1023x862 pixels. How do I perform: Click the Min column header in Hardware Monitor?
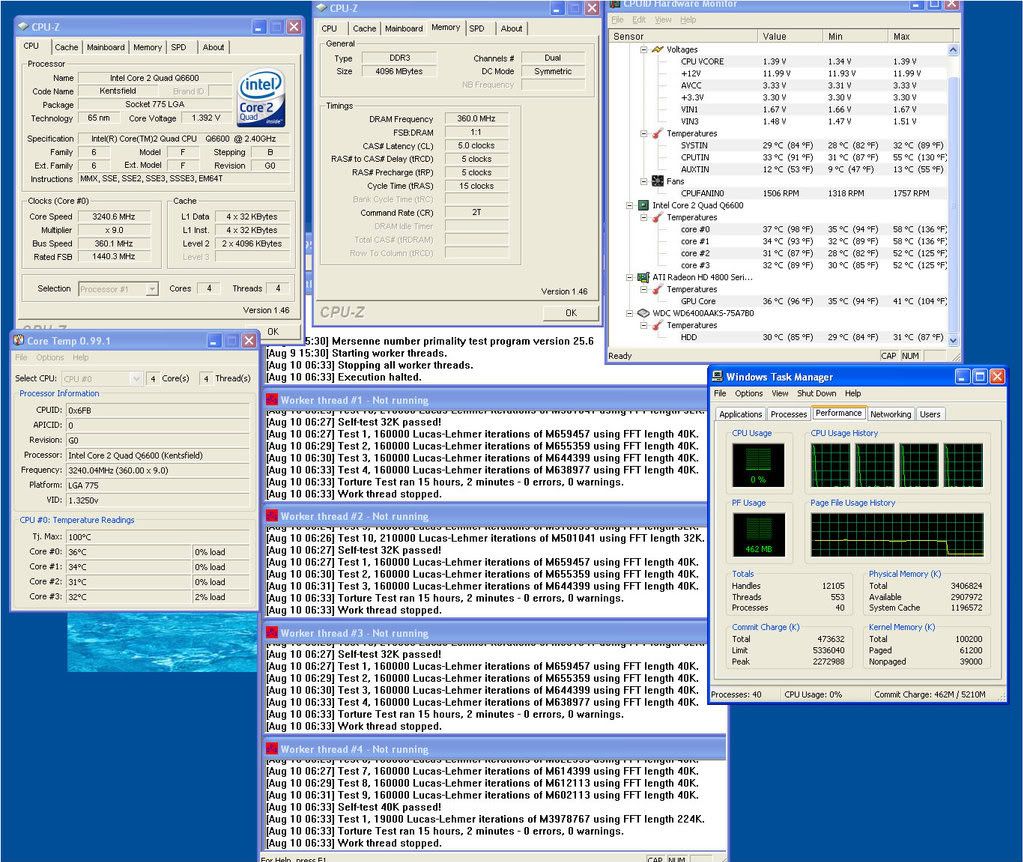pos(855,37)
